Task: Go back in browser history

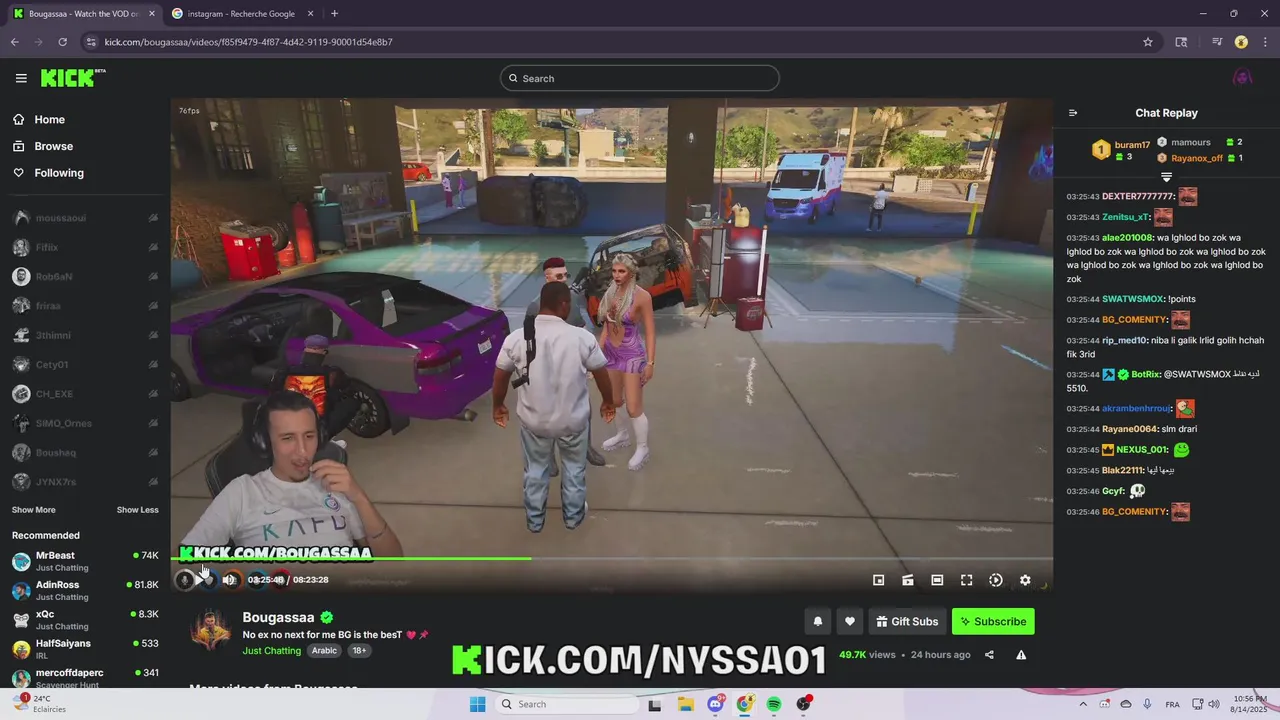Action: 14,42
